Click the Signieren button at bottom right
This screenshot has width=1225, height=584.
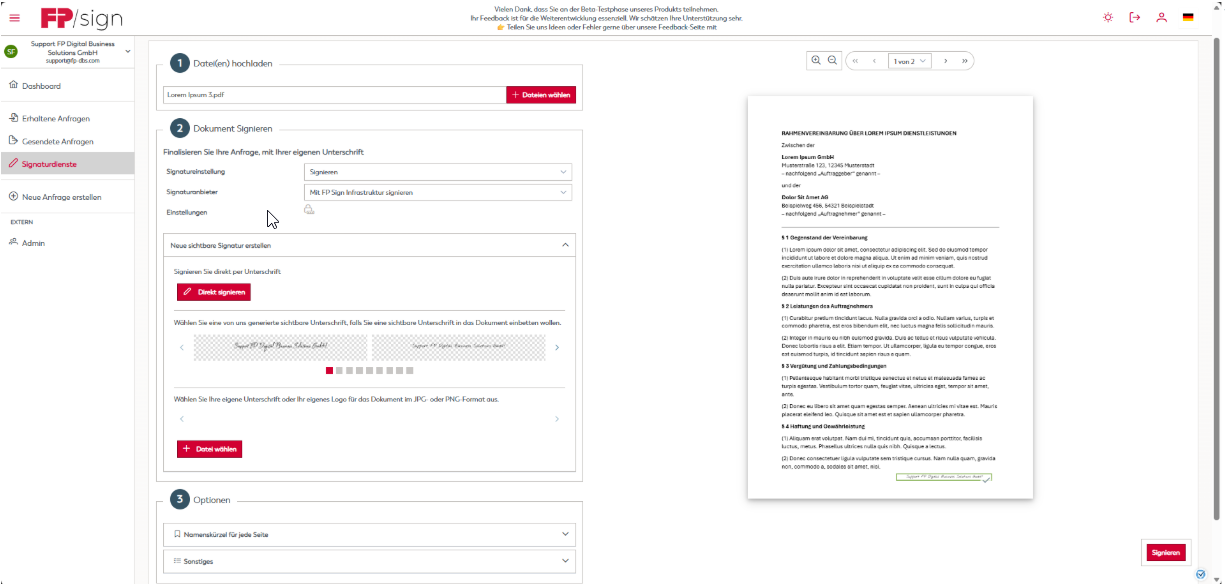[1165, 552]
